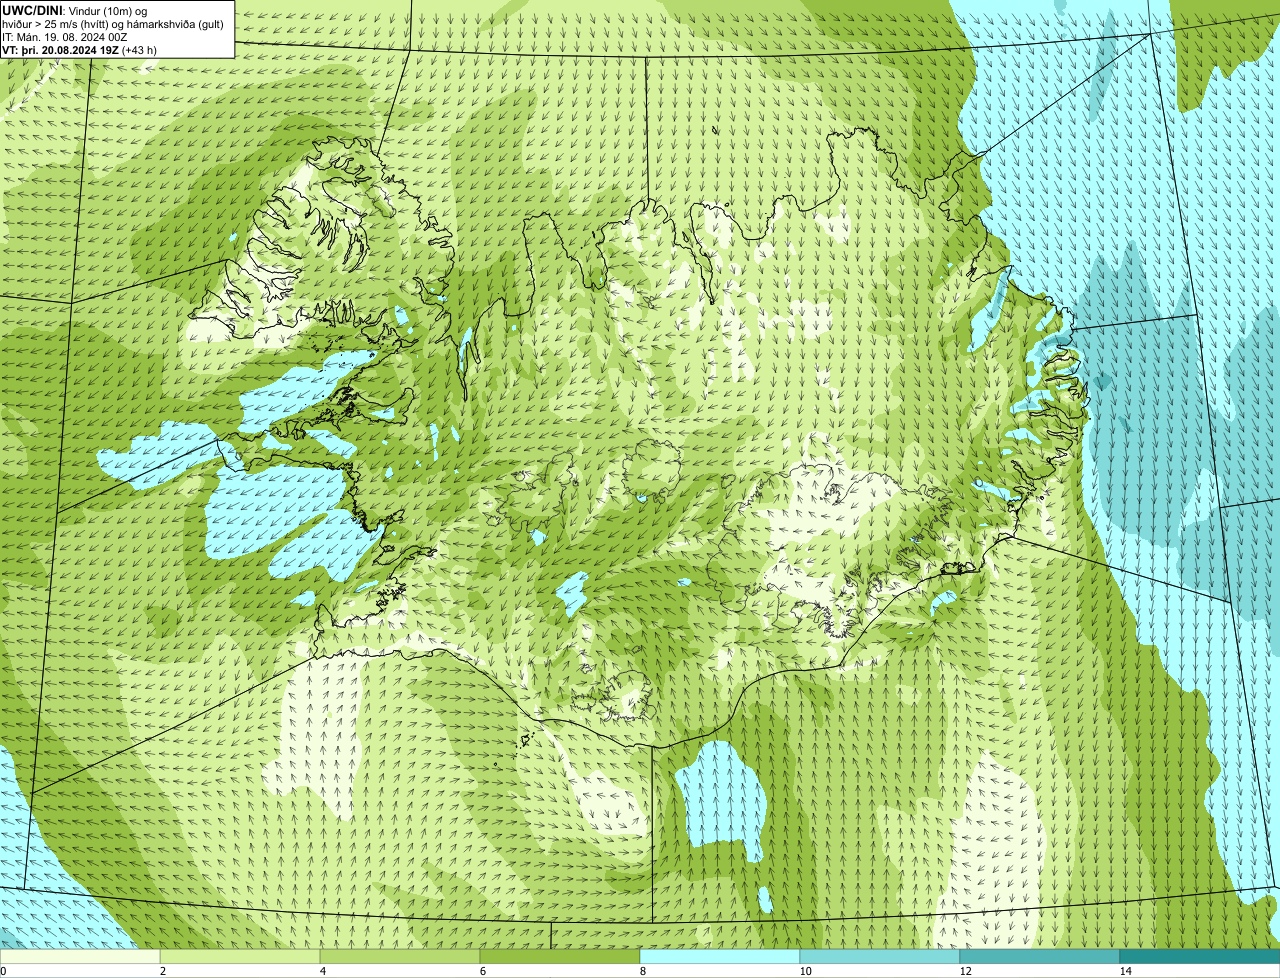Click the legend scale label "6"
1280x978 pixels.
482,971
